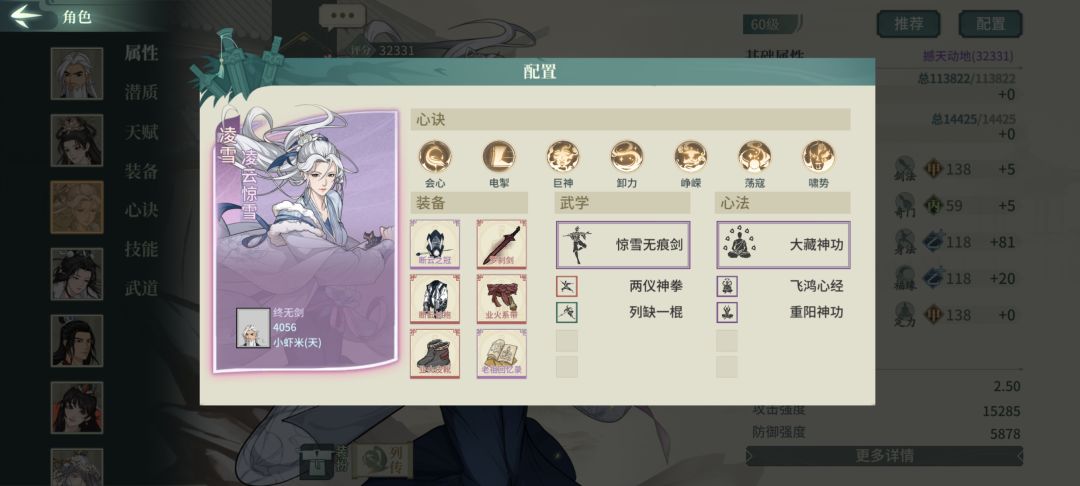Screen dimensions: 1080x486
Task: Open the red sword weapon slot
Action: tap(501, 244)
